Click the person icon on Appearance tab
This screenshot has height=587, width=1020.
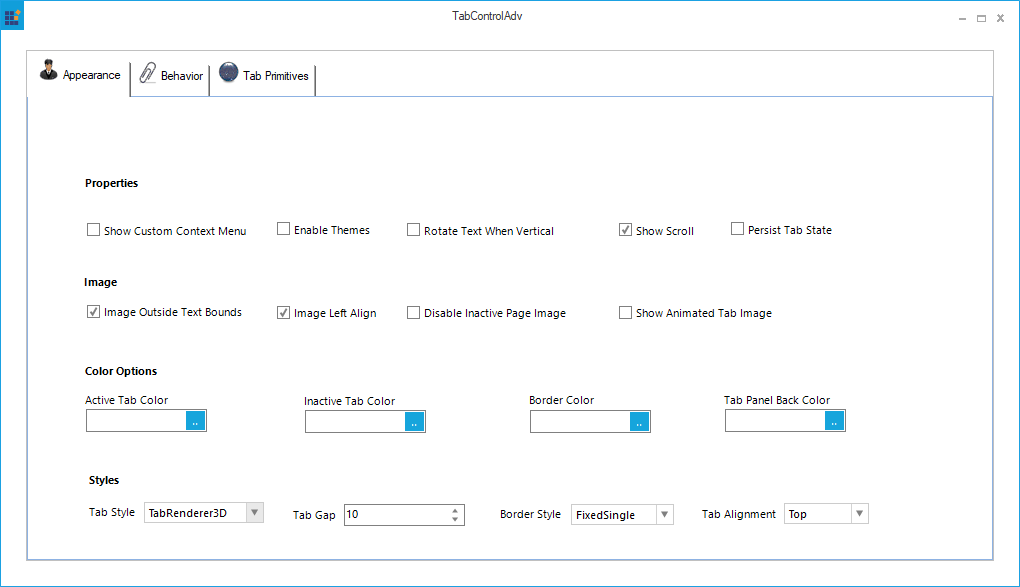coord(48,71)
